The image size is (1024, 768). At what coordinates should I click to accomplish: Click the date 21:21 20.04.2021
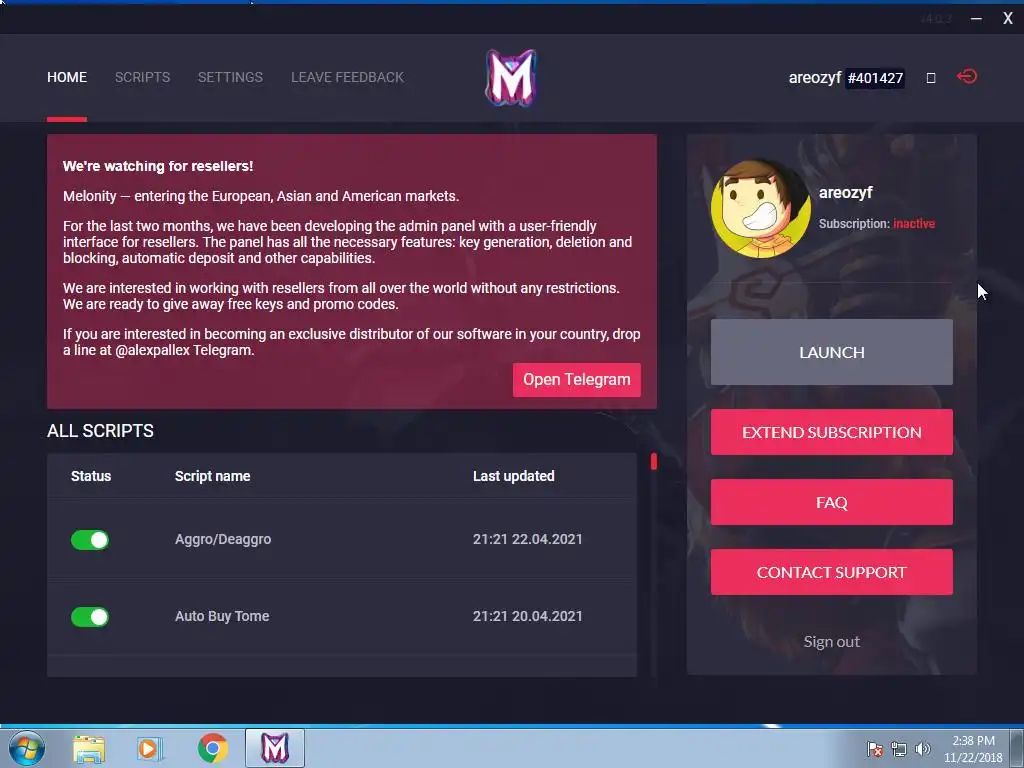tap(528, 616)
